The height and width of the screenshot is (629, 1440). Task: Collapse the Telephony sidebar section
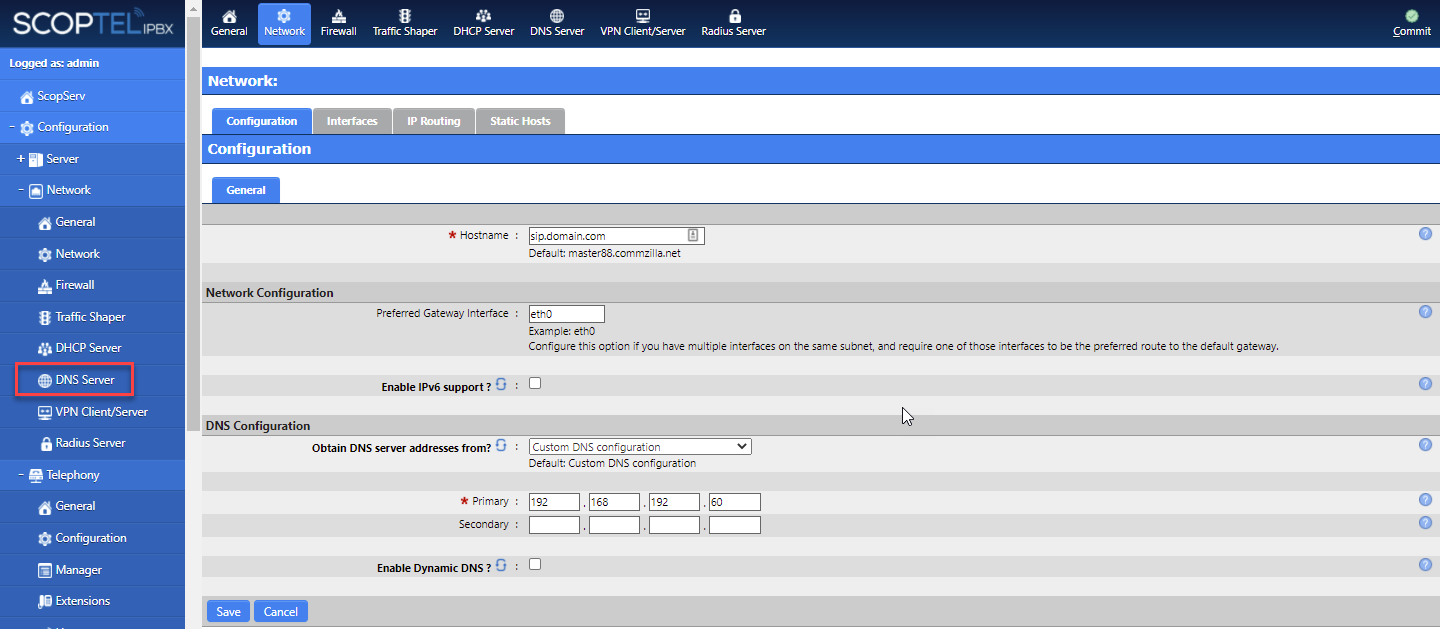point(21,475)
